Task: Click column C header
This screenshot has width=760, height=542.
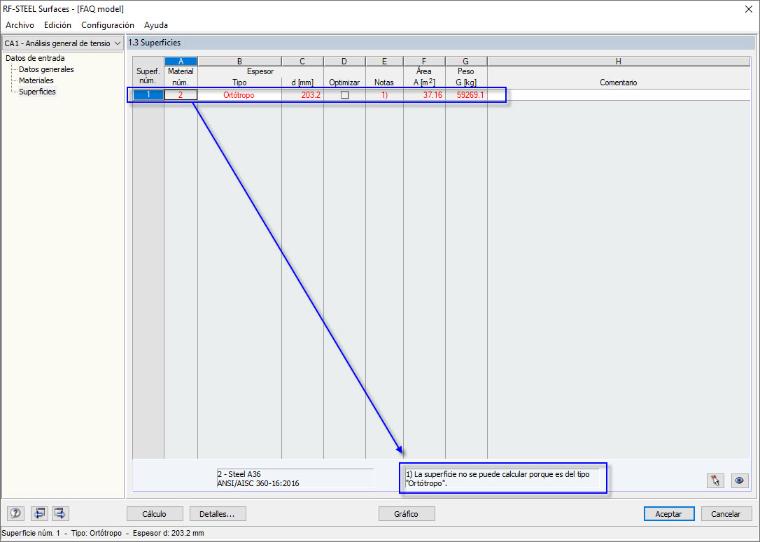Action: (302, 61)
